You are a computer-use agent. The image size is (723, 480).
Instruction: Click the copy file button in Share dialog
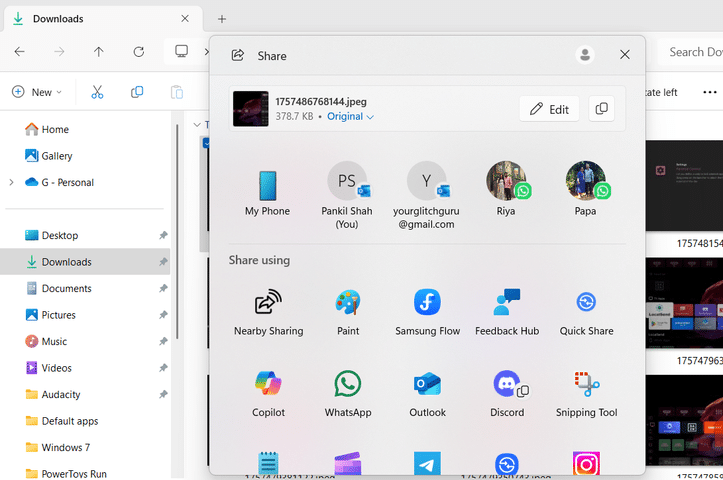(601, 109)
